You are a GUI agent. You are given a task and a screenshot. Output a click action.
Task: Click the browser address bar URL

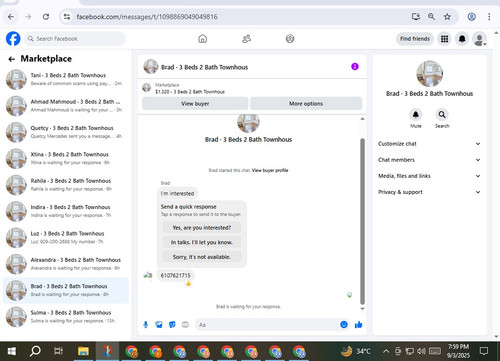click(x=147, y=17)
